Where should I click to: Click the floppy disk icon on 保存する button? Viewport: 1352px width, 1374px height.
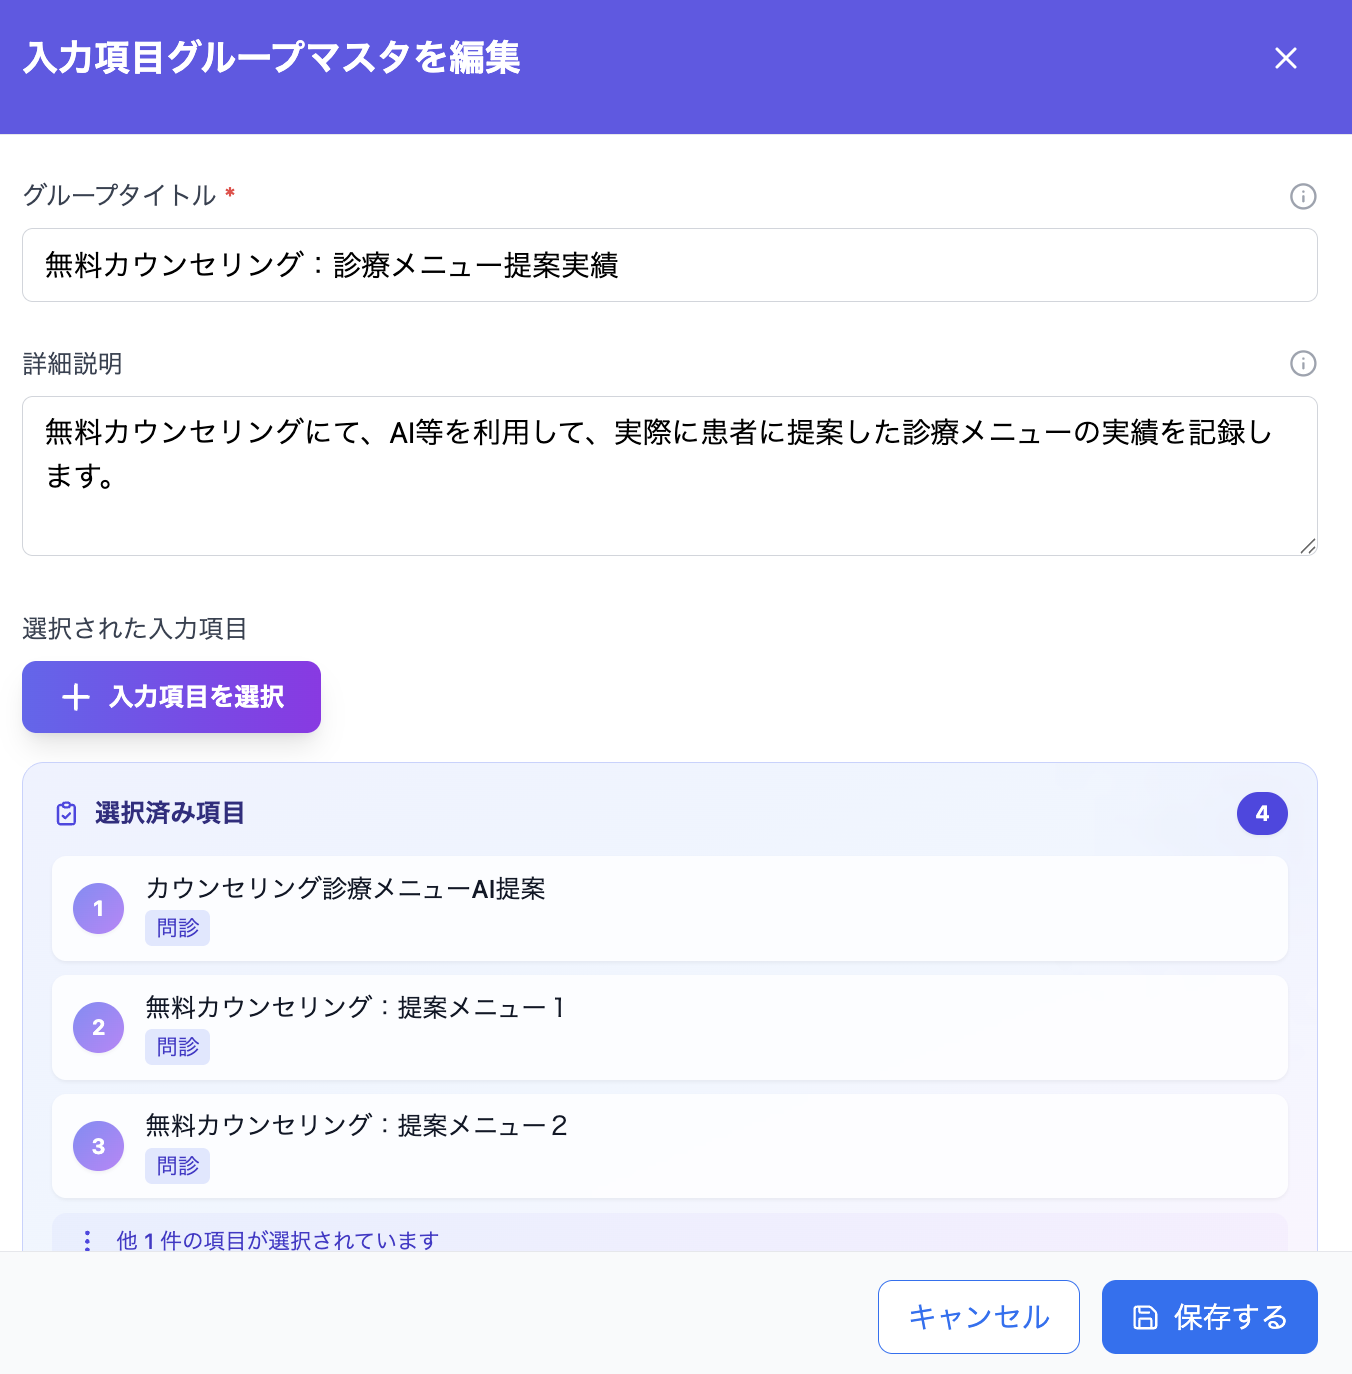point(1143,1317)
